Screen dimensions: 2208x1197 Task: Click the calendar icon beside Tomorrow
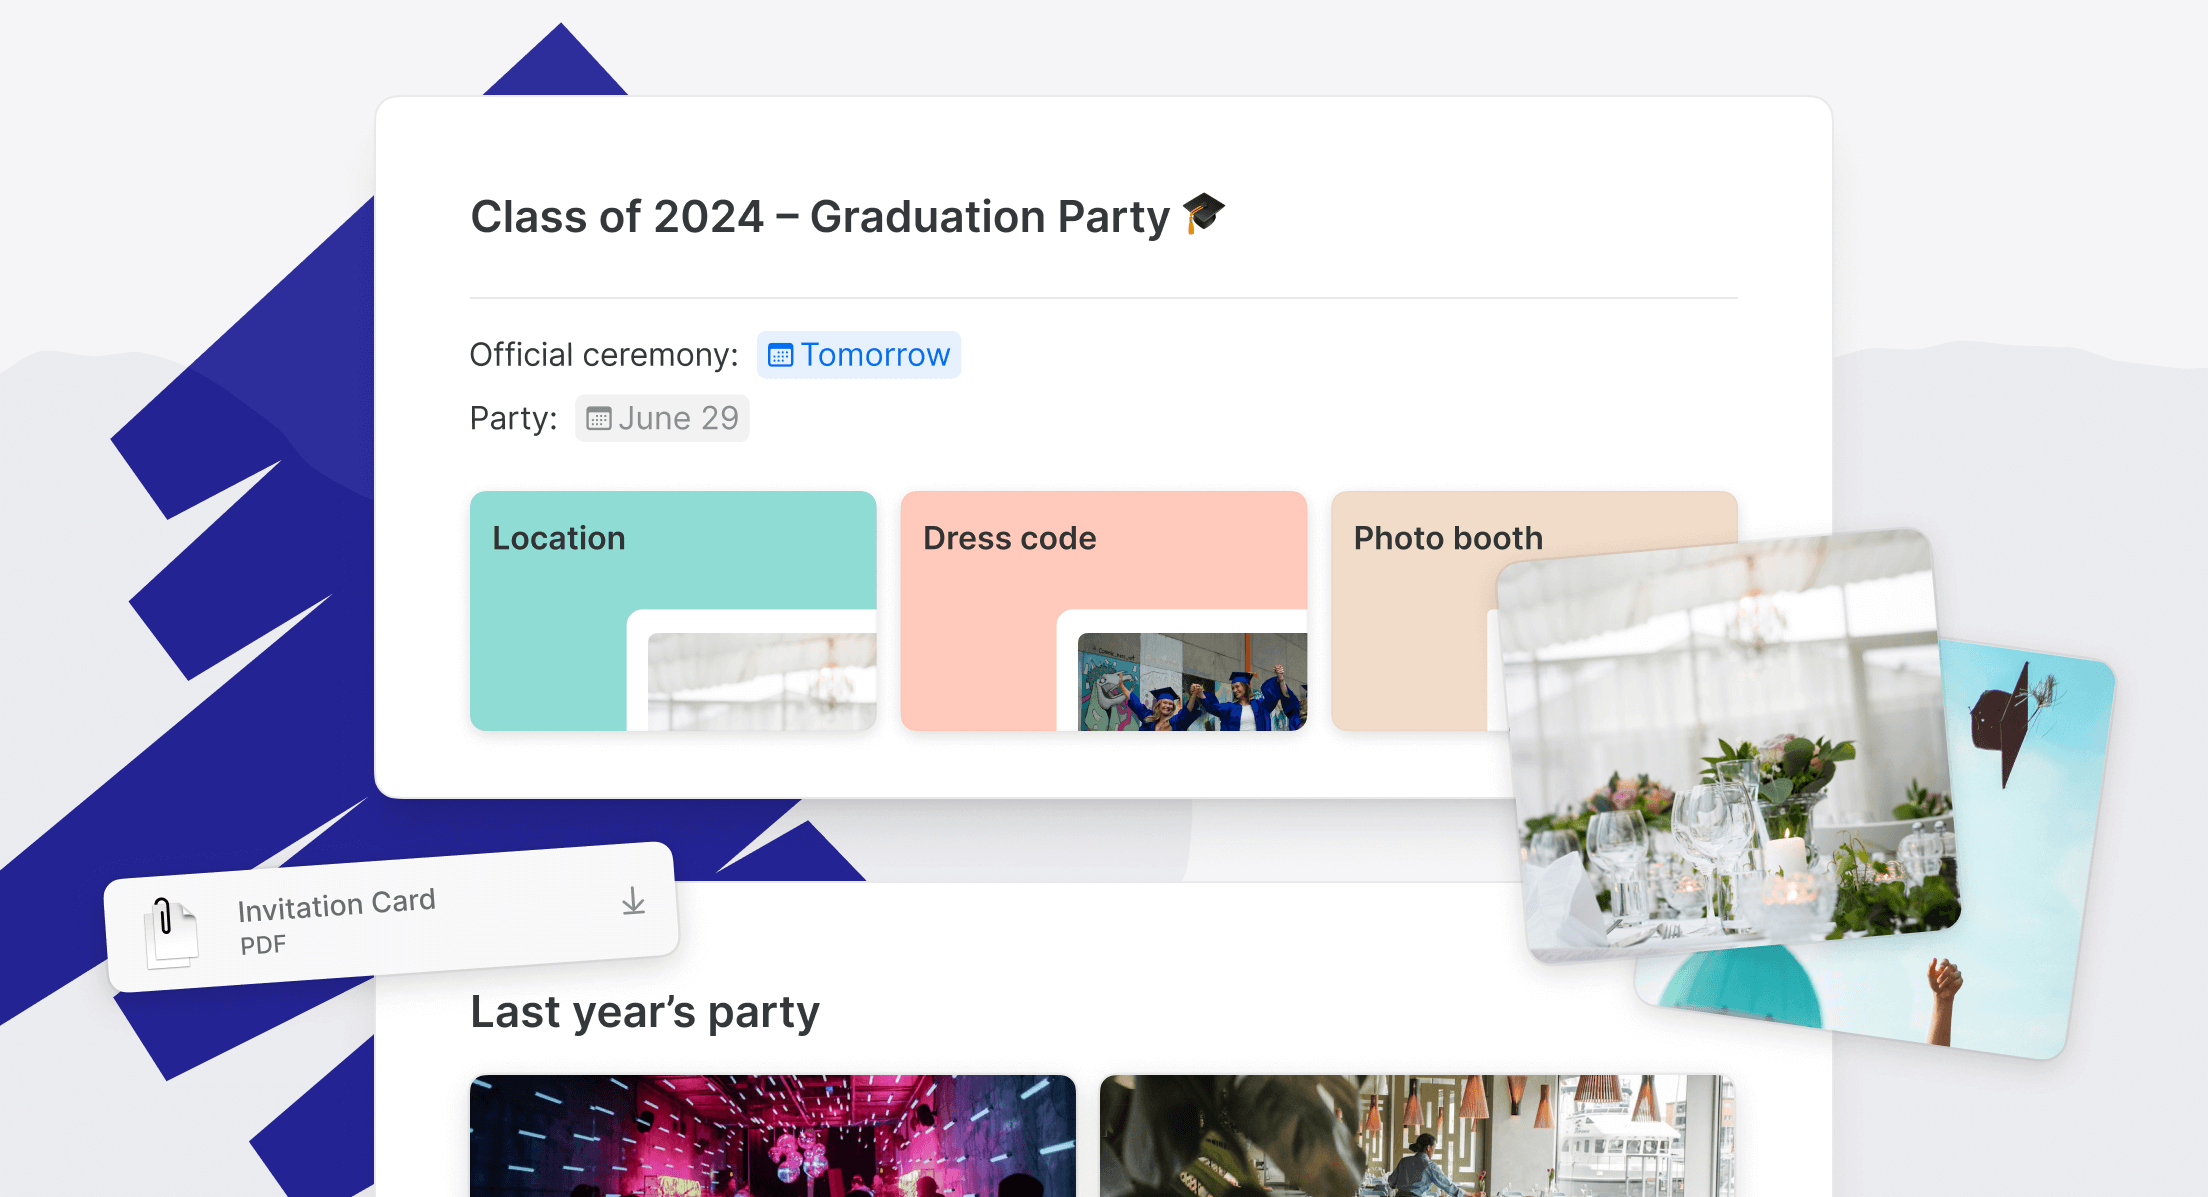coord(780,355)
